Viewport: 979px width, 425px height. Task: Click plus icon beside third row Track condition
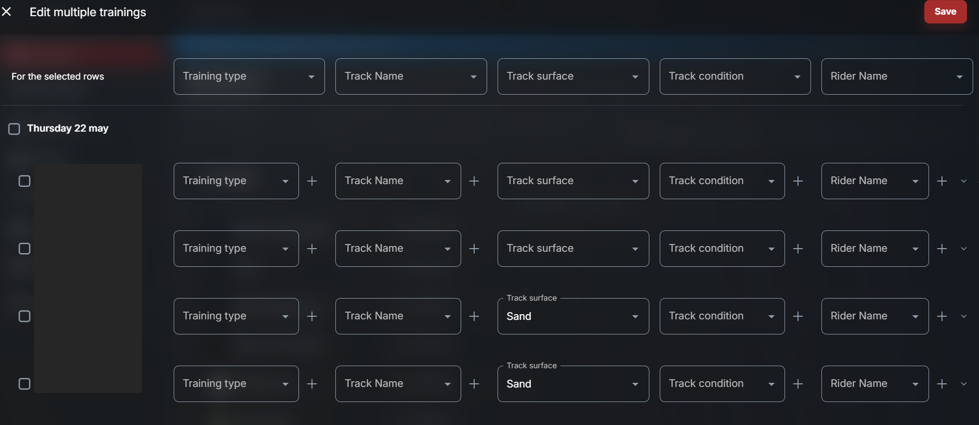(x=798, y=316)
